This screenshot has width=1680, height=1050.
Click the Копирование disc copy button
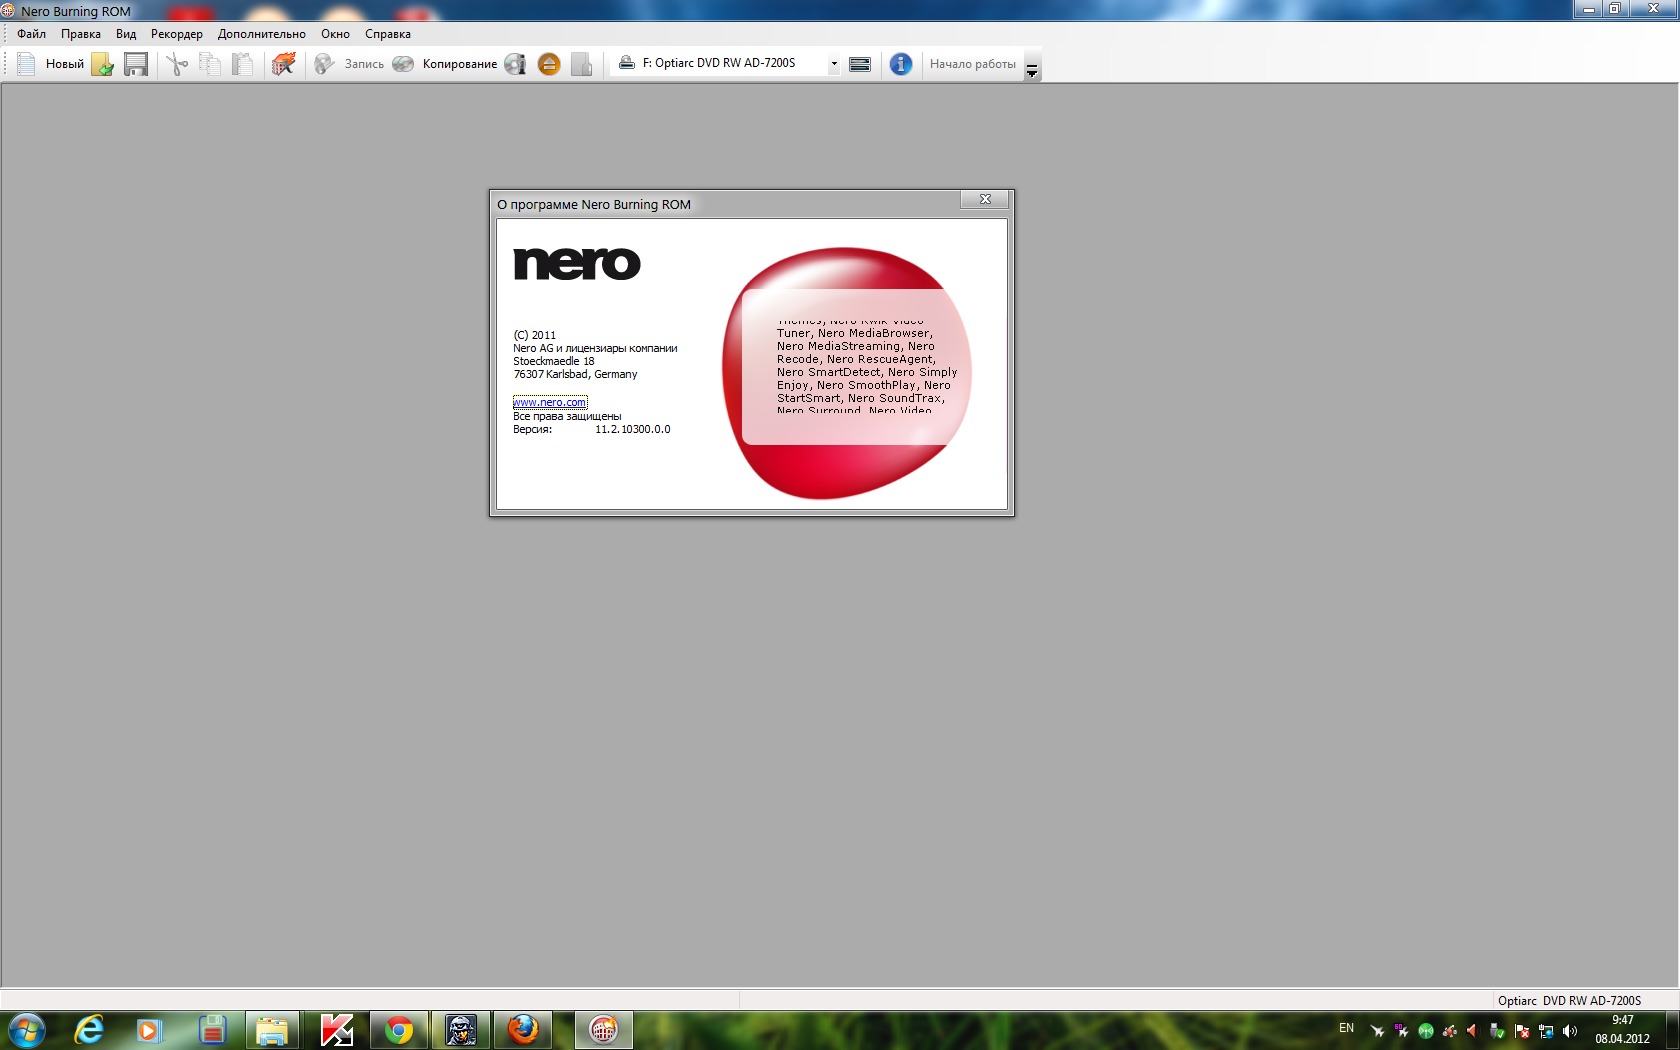[x=445, y=64]
